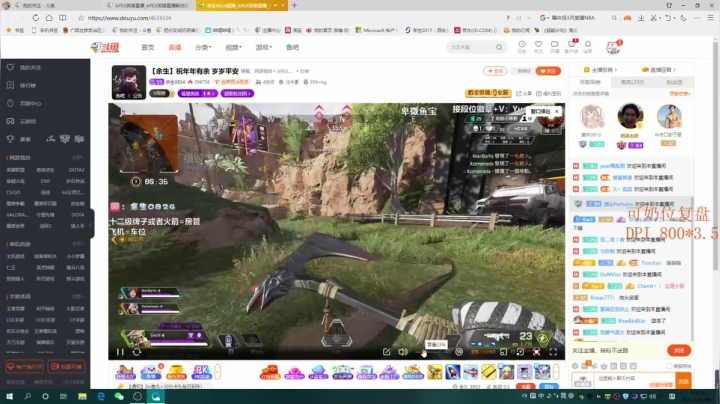Click the orange 关注 follow button near title
Screen dimensions: 720x404
coord(548,71)
